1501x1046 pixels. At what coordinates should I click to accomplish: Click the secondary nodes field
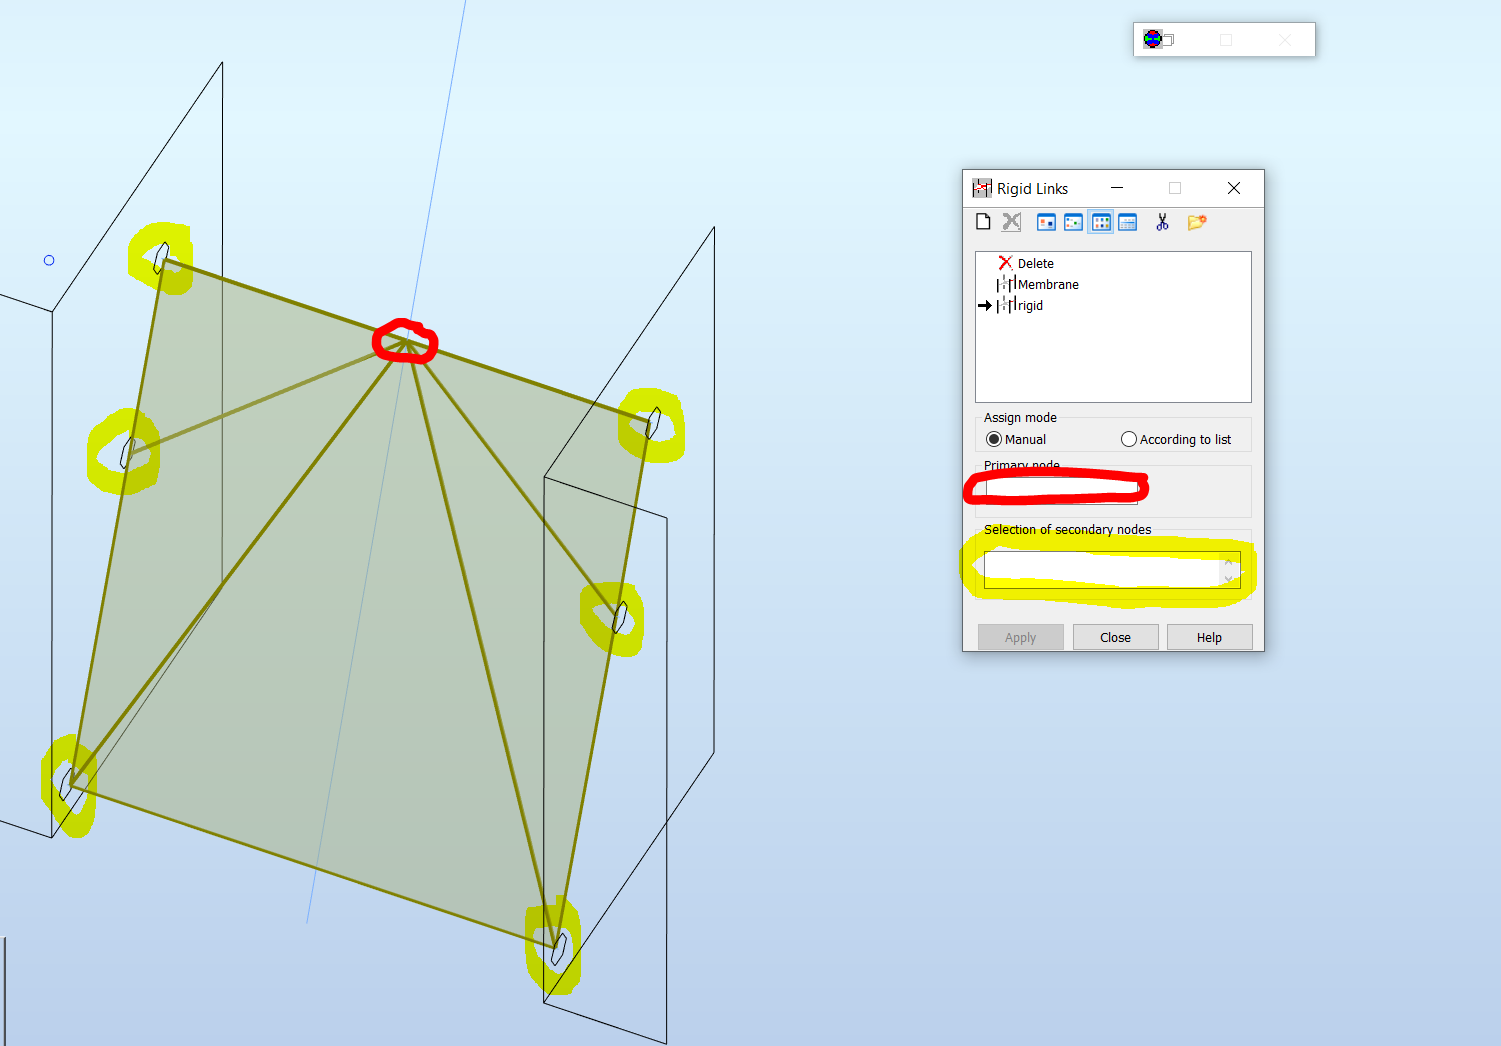pyautogui.click(x=1100, y=568)
